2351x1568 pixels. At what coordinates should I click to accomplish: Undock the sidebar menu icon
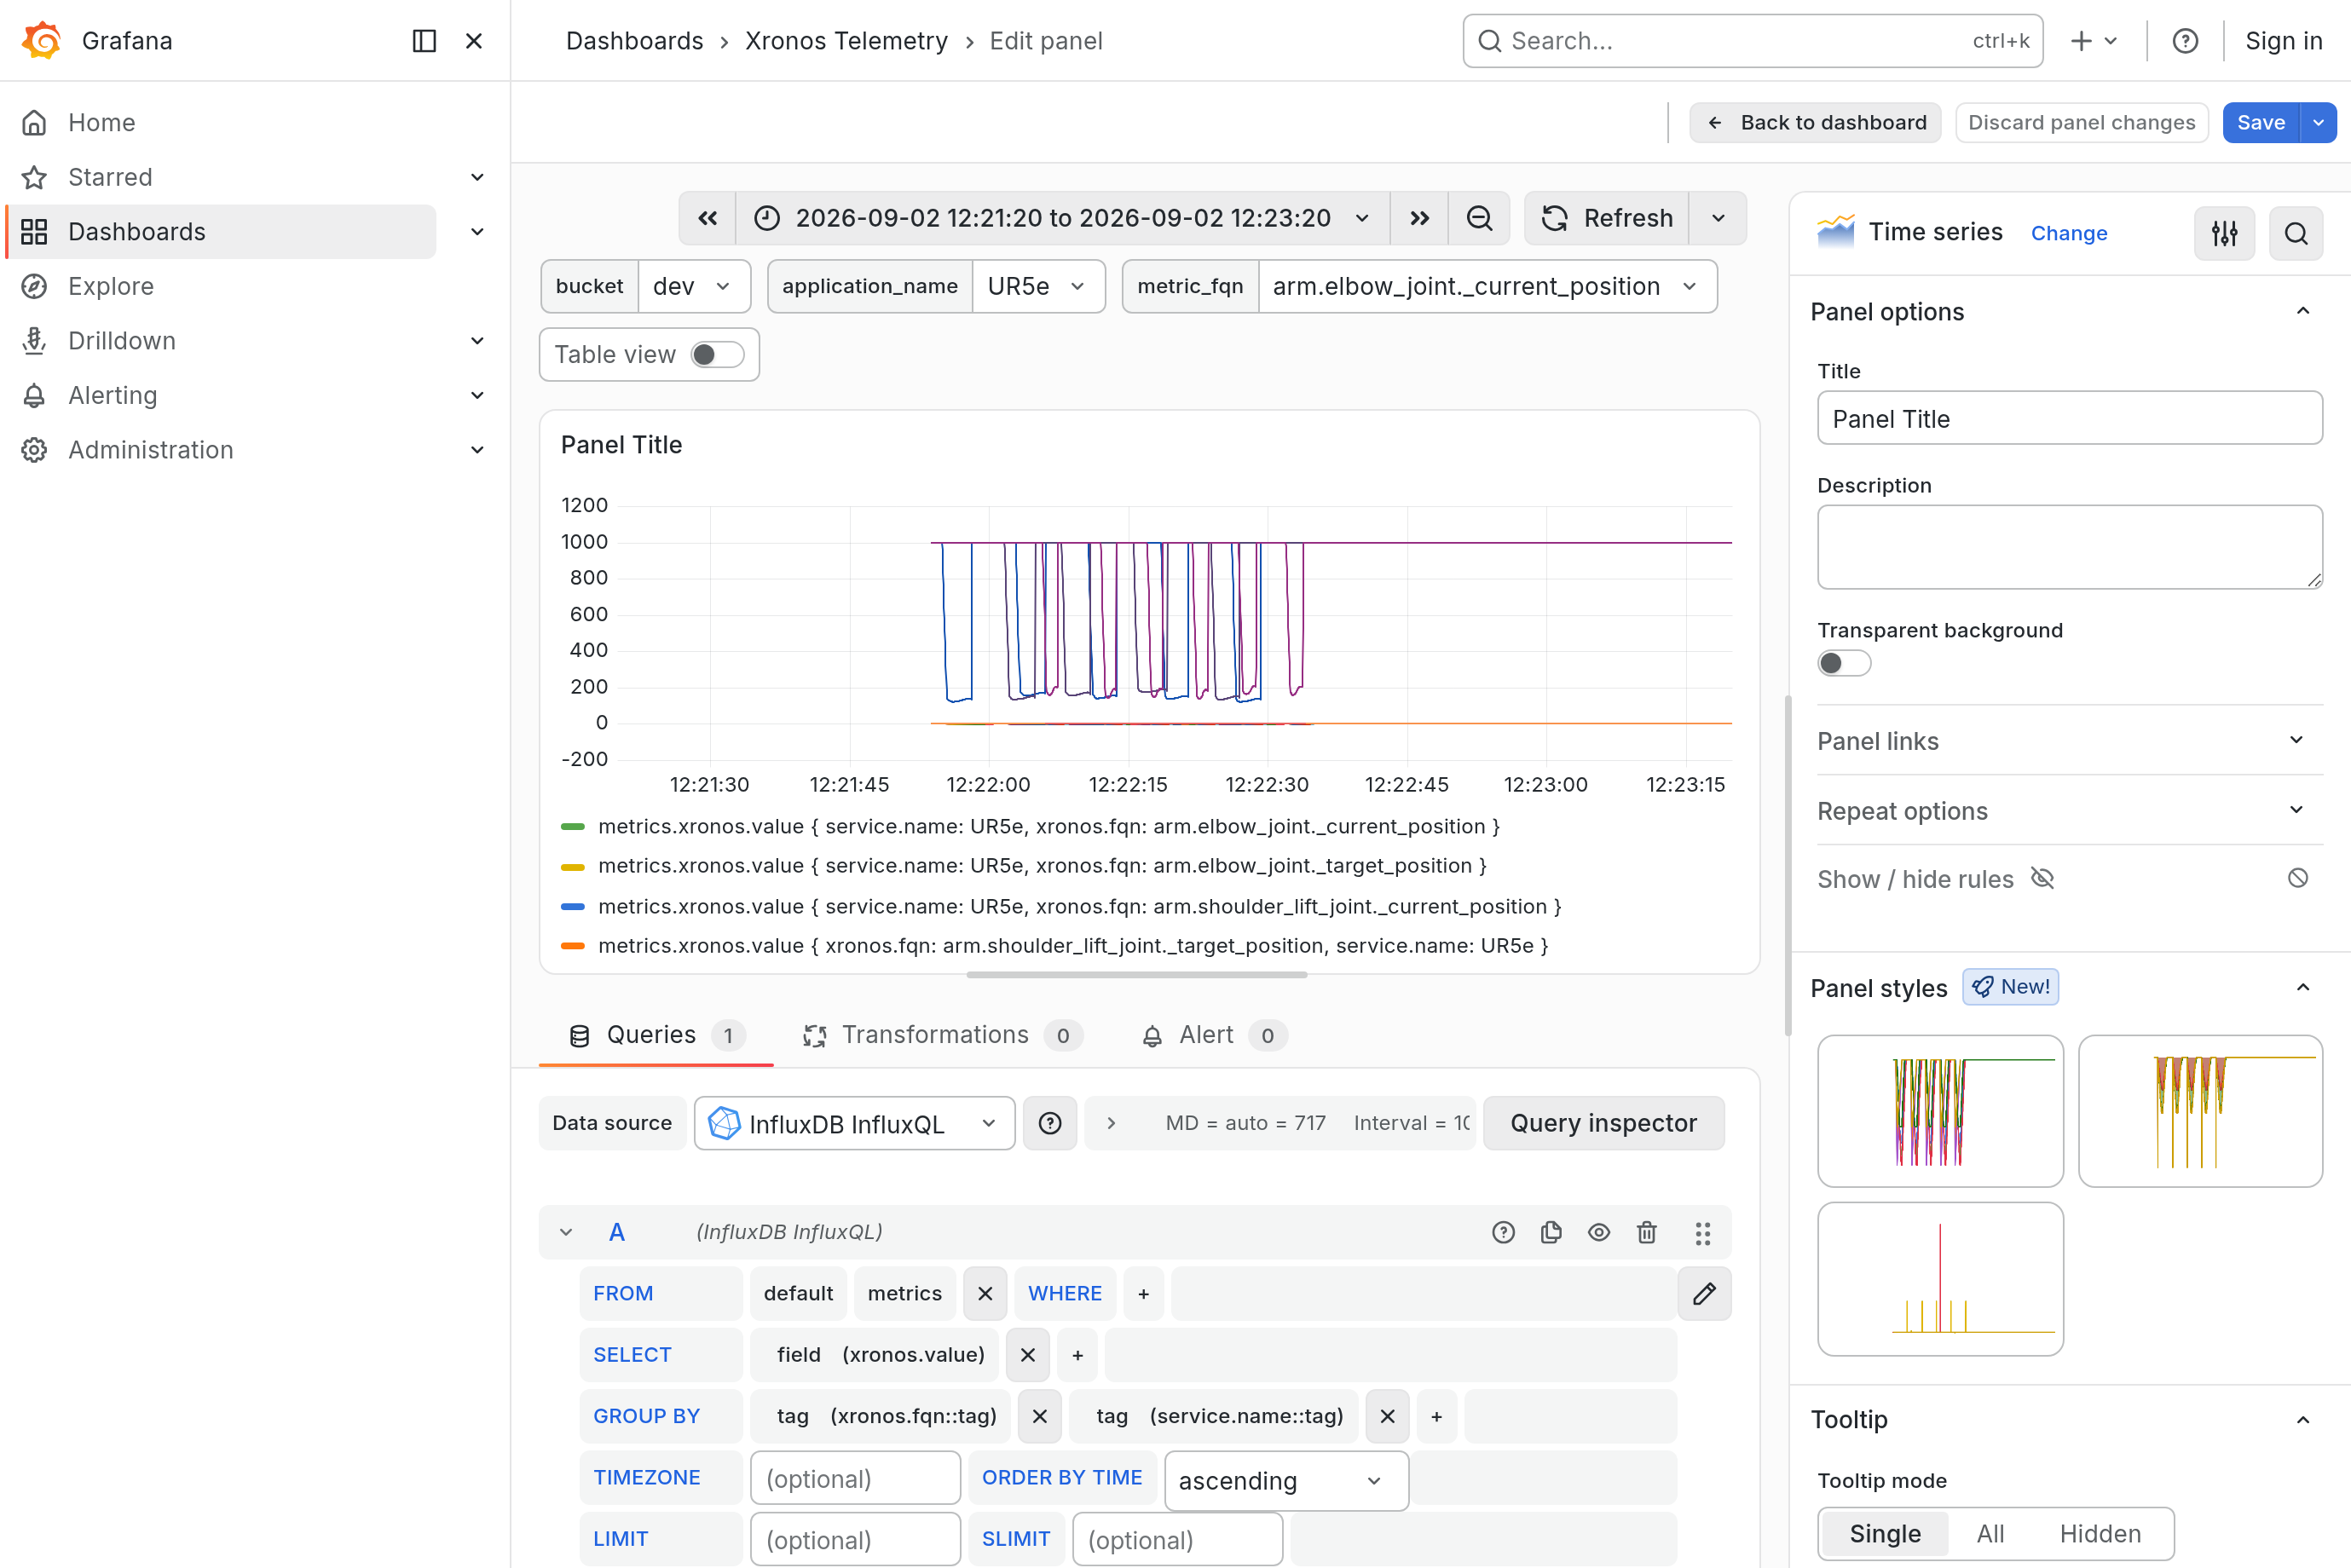click(x=424, y=41)
